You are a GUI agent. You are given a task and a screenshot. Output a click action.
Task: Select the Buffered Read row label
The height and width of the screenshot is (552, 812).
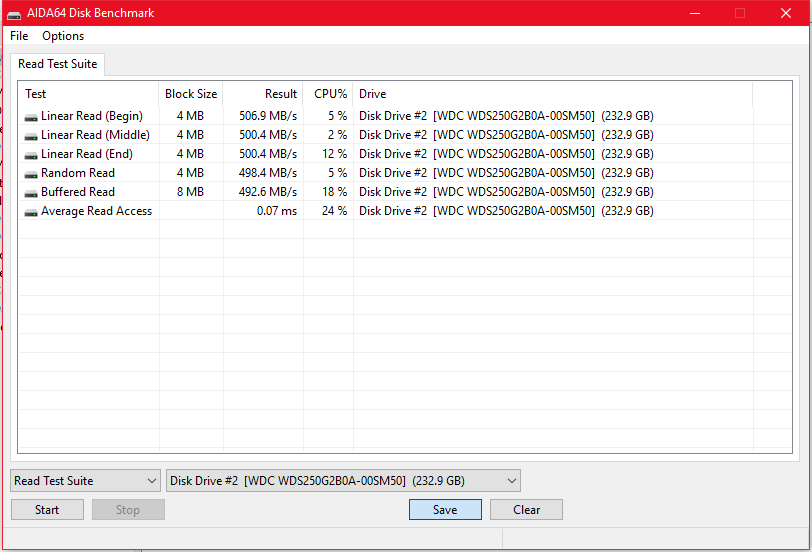pyautogui.click(x=78, y=192)
